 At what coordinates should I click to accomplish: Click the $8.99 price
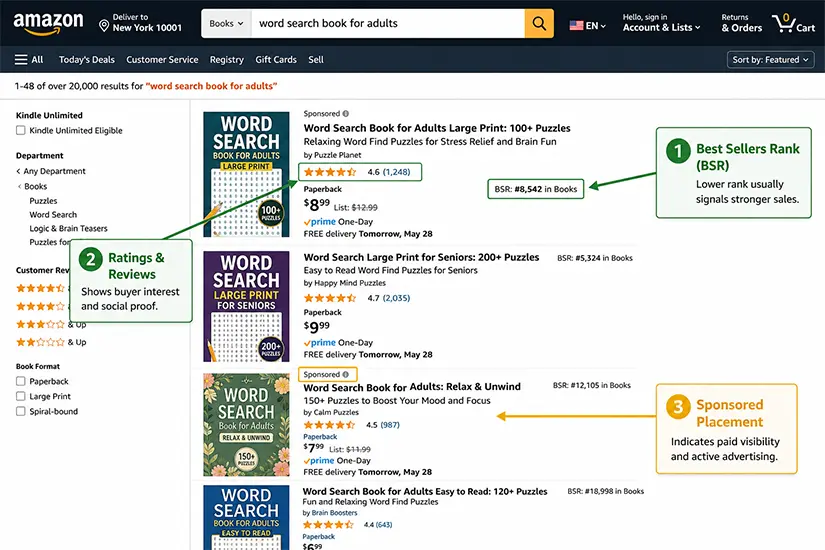point(317,205)
